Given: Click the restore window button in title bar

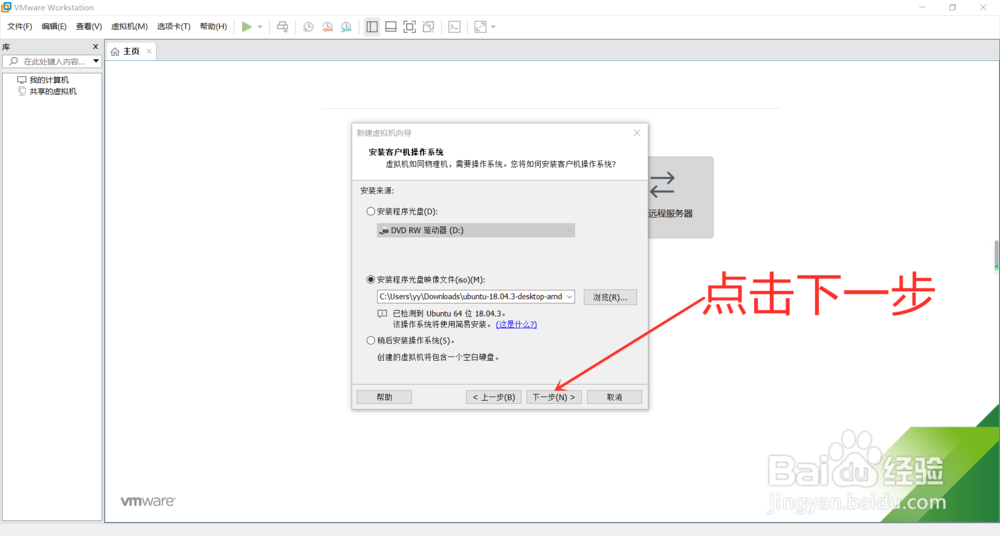Looking at the screenshot, I should pyautogui.click(x=952, y=8).
